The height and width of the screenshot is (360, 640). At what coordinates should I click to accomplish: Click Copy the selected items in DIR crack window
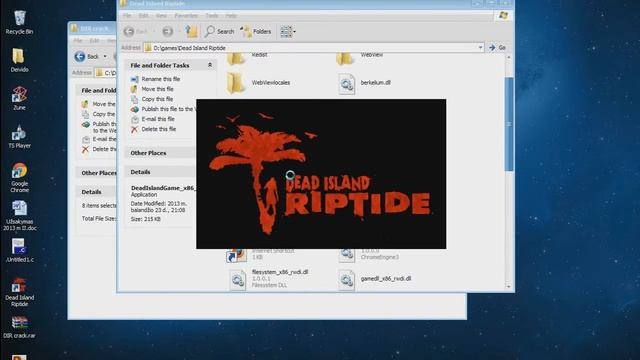tap(99, 114)
